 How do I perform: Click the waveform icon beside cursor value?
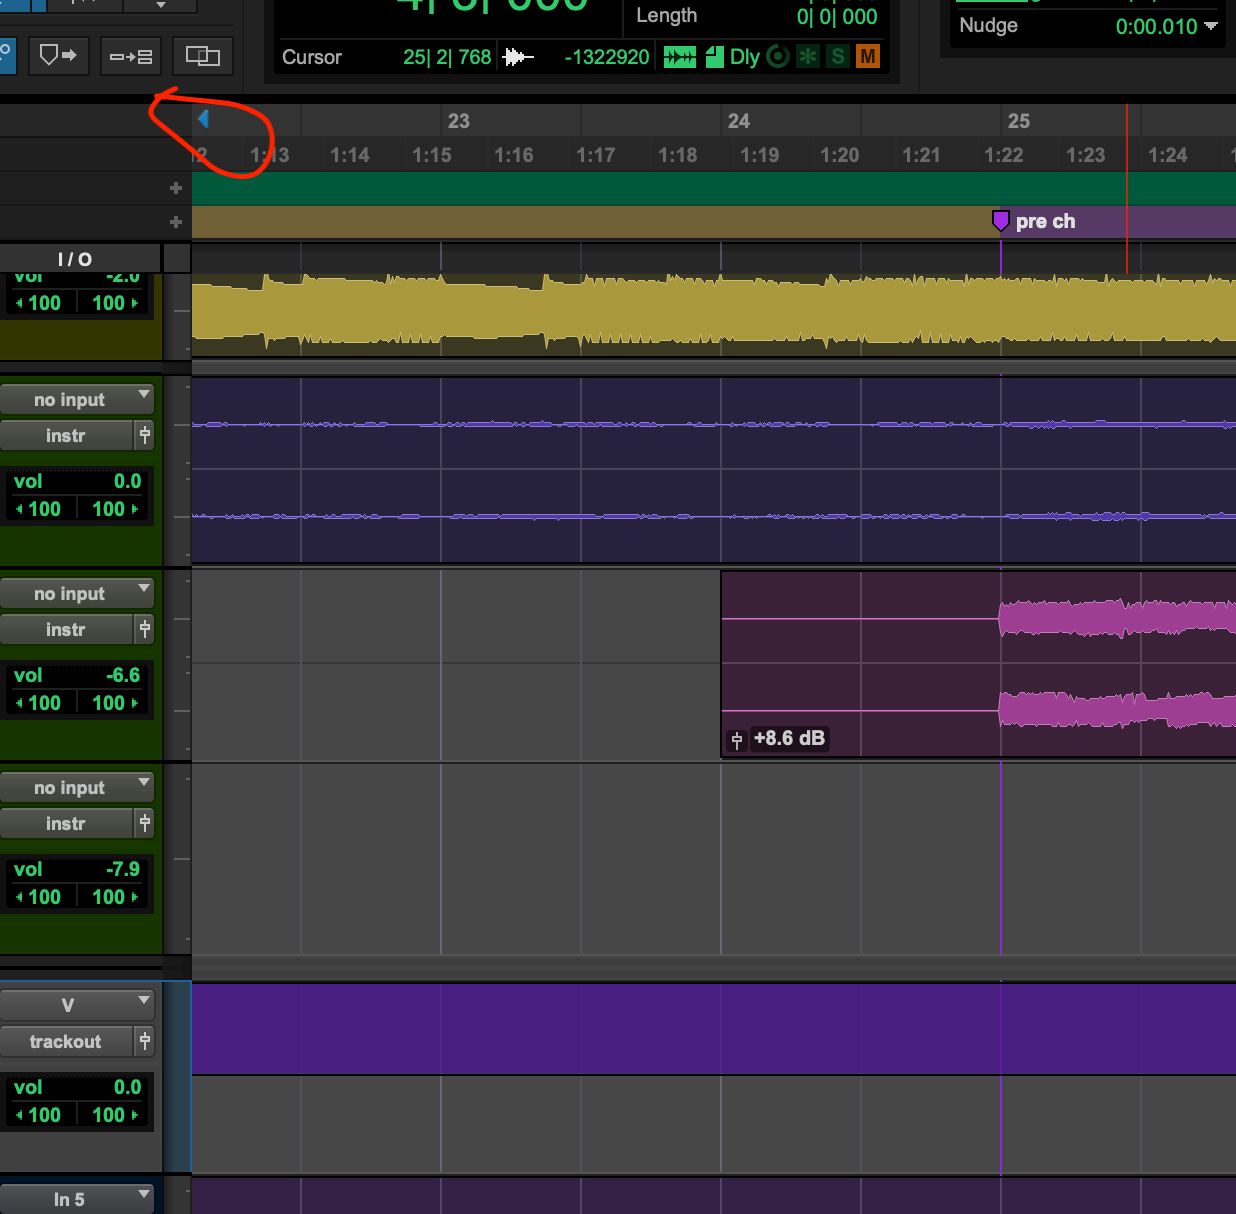[518, 57]
